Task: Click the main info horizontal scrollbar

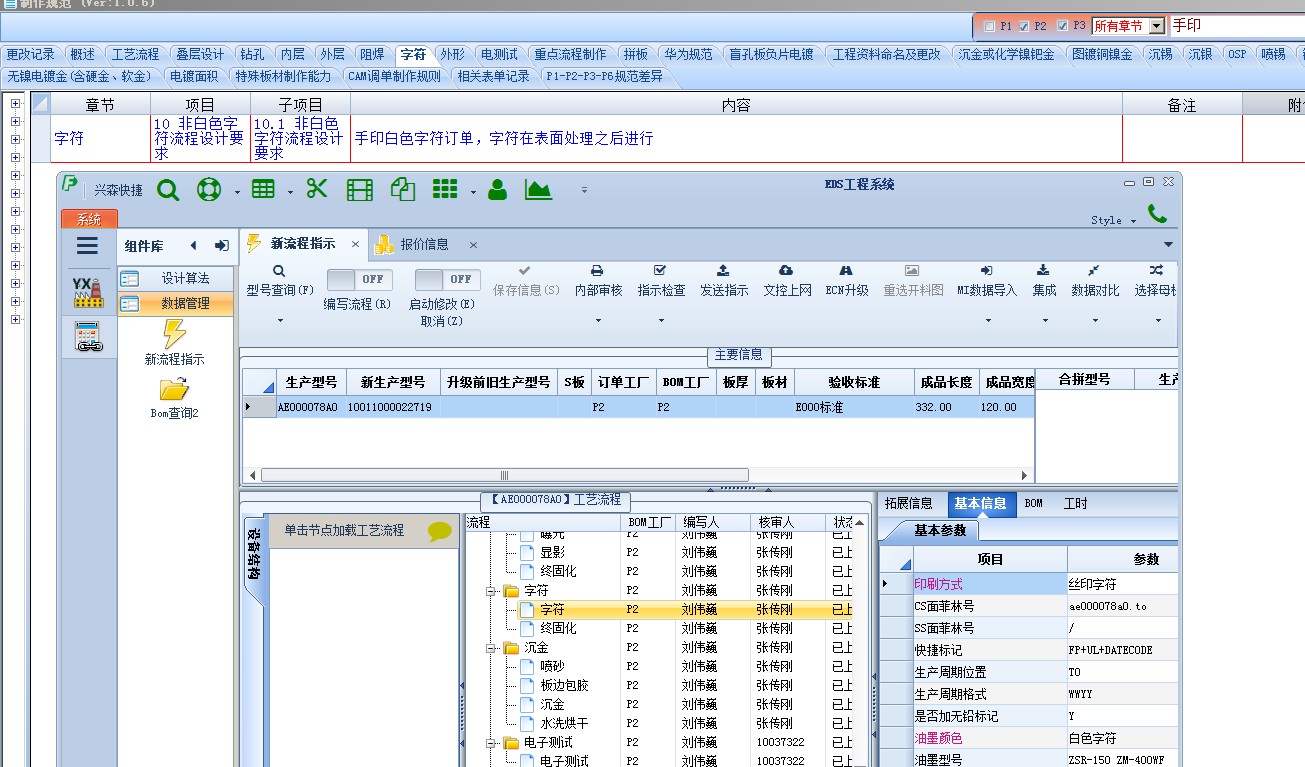Action: 505,475
